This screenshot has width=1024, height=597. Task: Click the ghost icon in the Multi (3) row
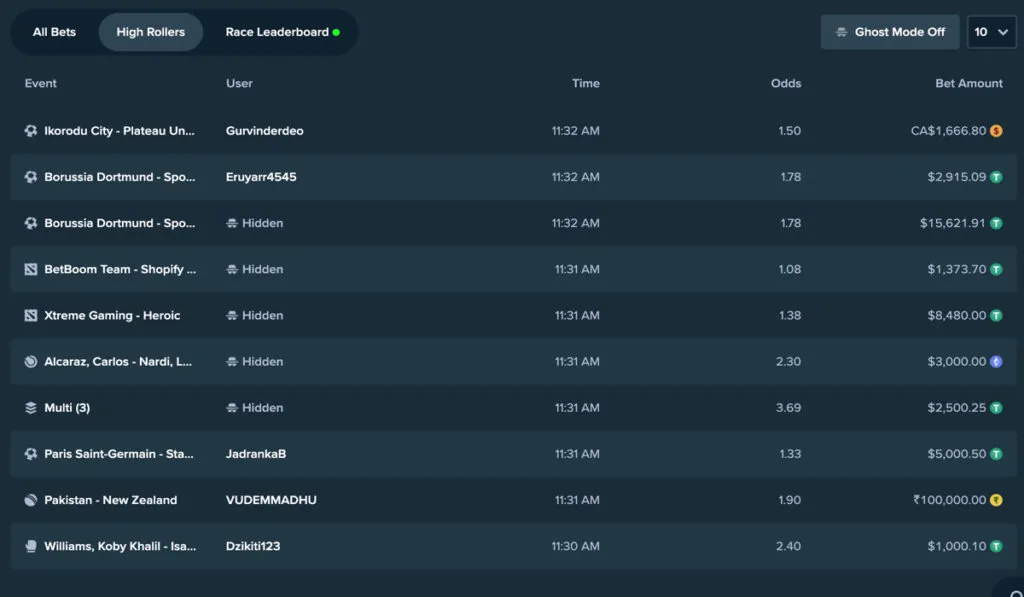coord(232,408)
